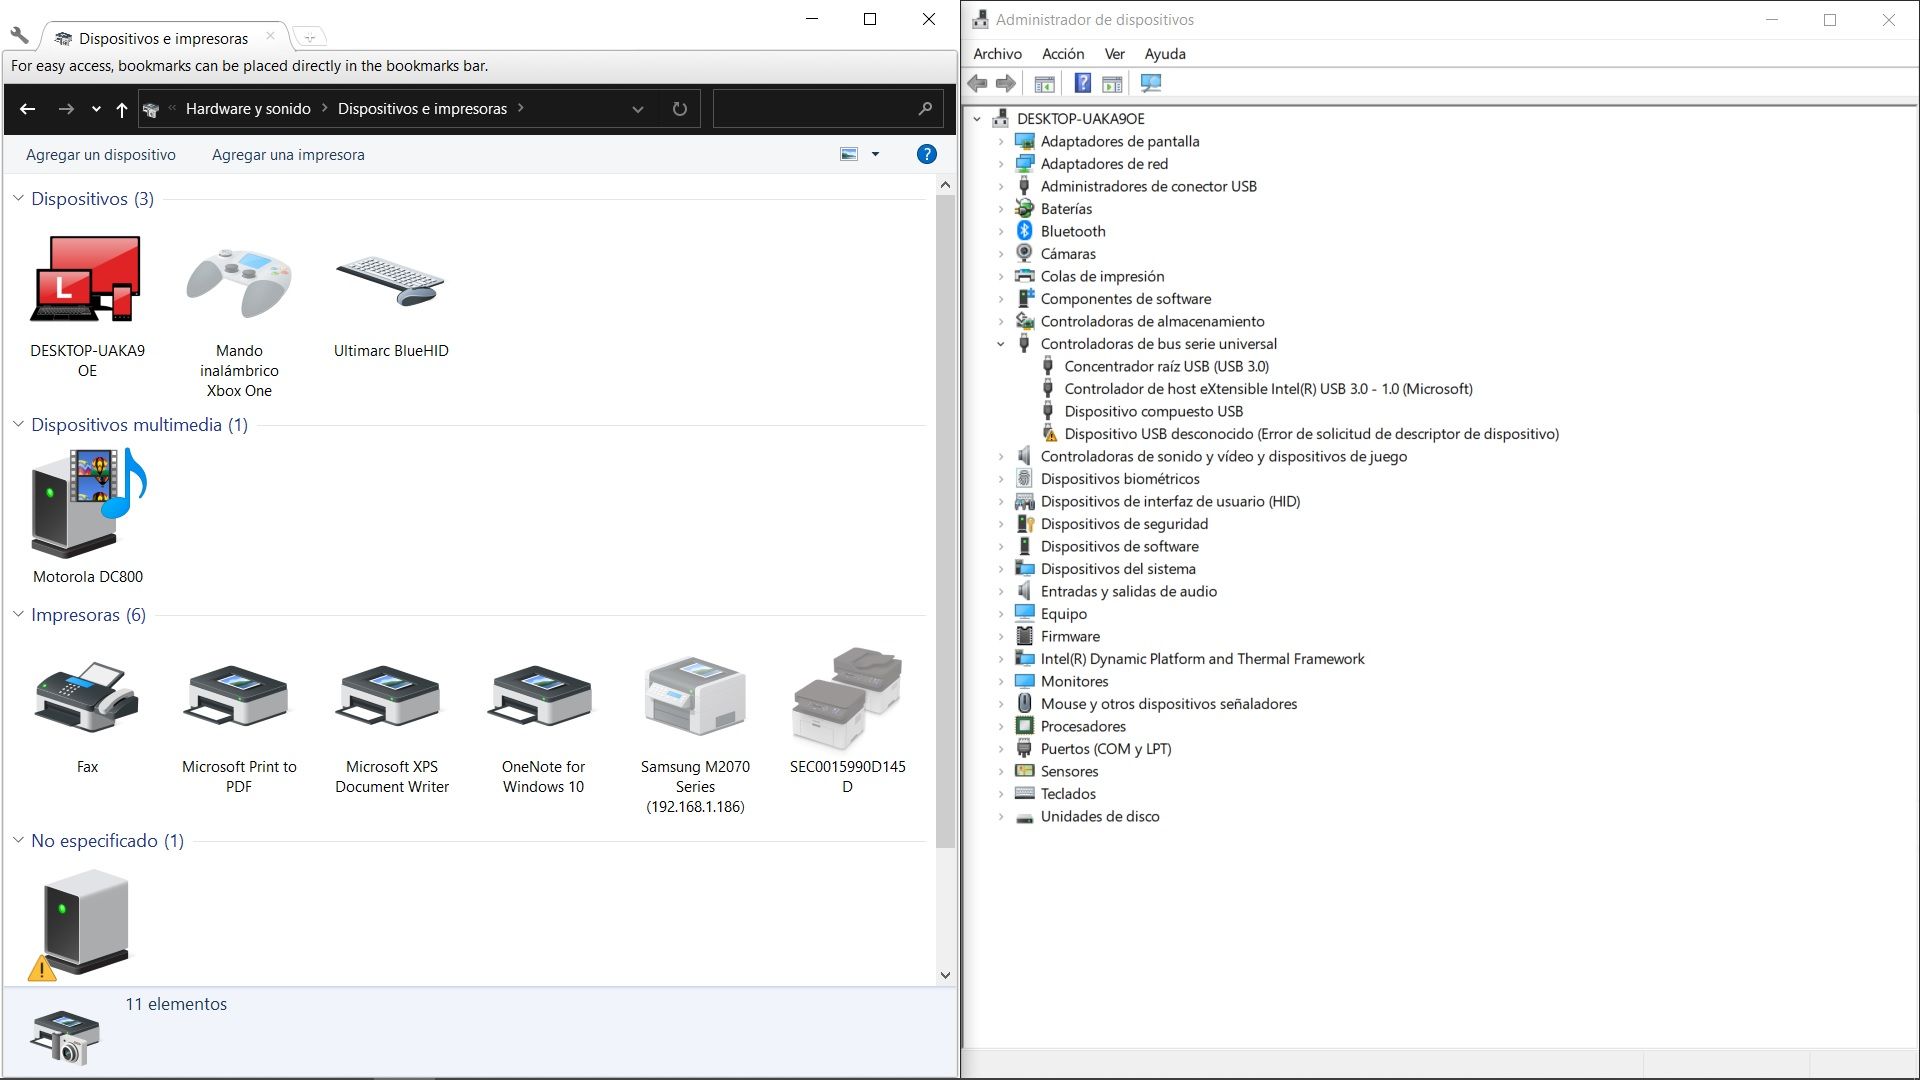
Task: Click the wrench icon in window title
Action: 19,34
